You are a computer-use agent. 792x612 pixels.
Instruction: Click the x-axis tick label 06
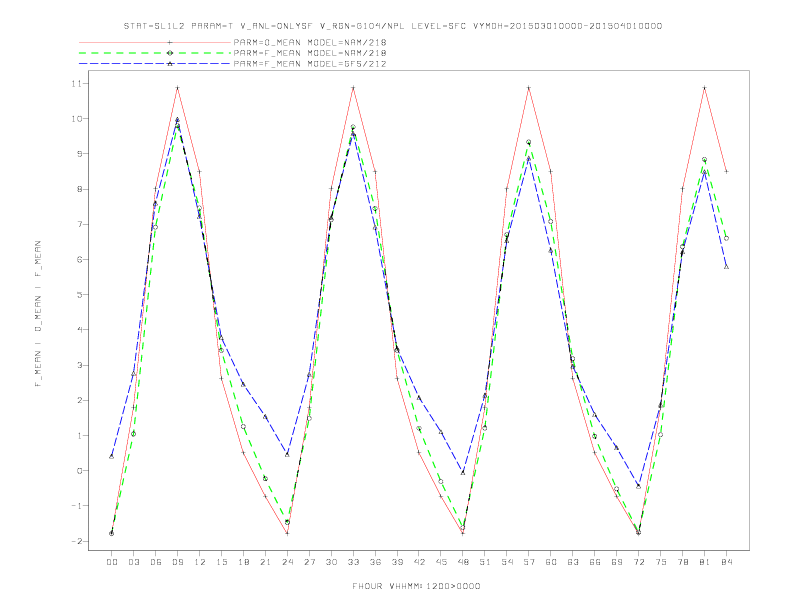156,562
